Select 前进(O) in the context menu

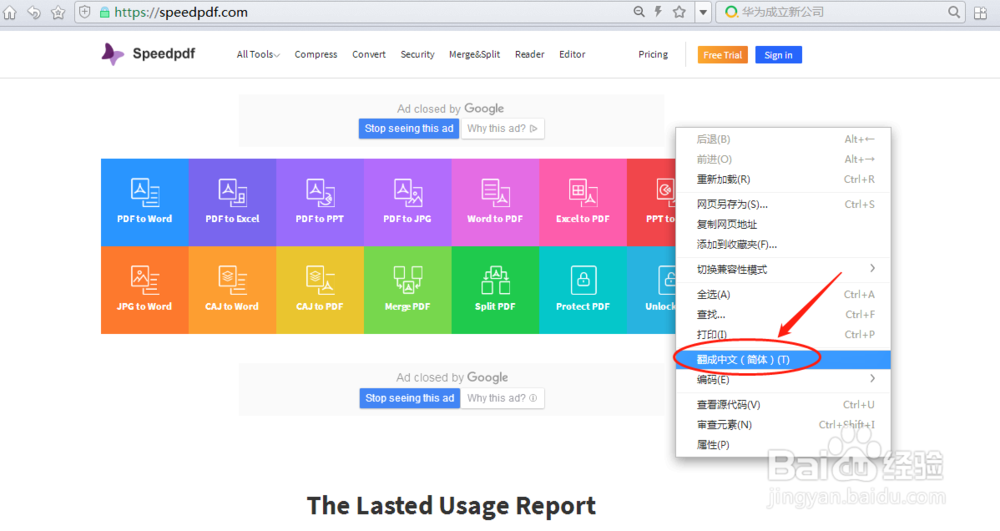point(783,159)
